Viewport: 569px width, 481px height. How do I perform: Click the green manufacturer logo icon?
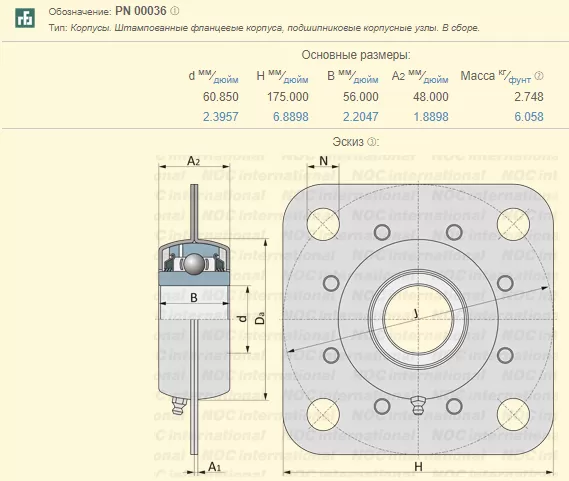click(25, 17)
